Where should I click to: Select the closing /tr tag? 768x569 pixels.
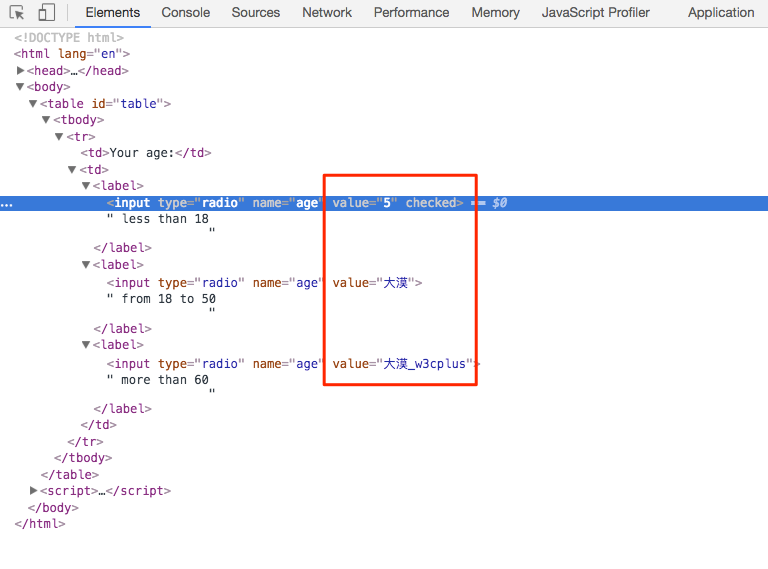point(85,442)
